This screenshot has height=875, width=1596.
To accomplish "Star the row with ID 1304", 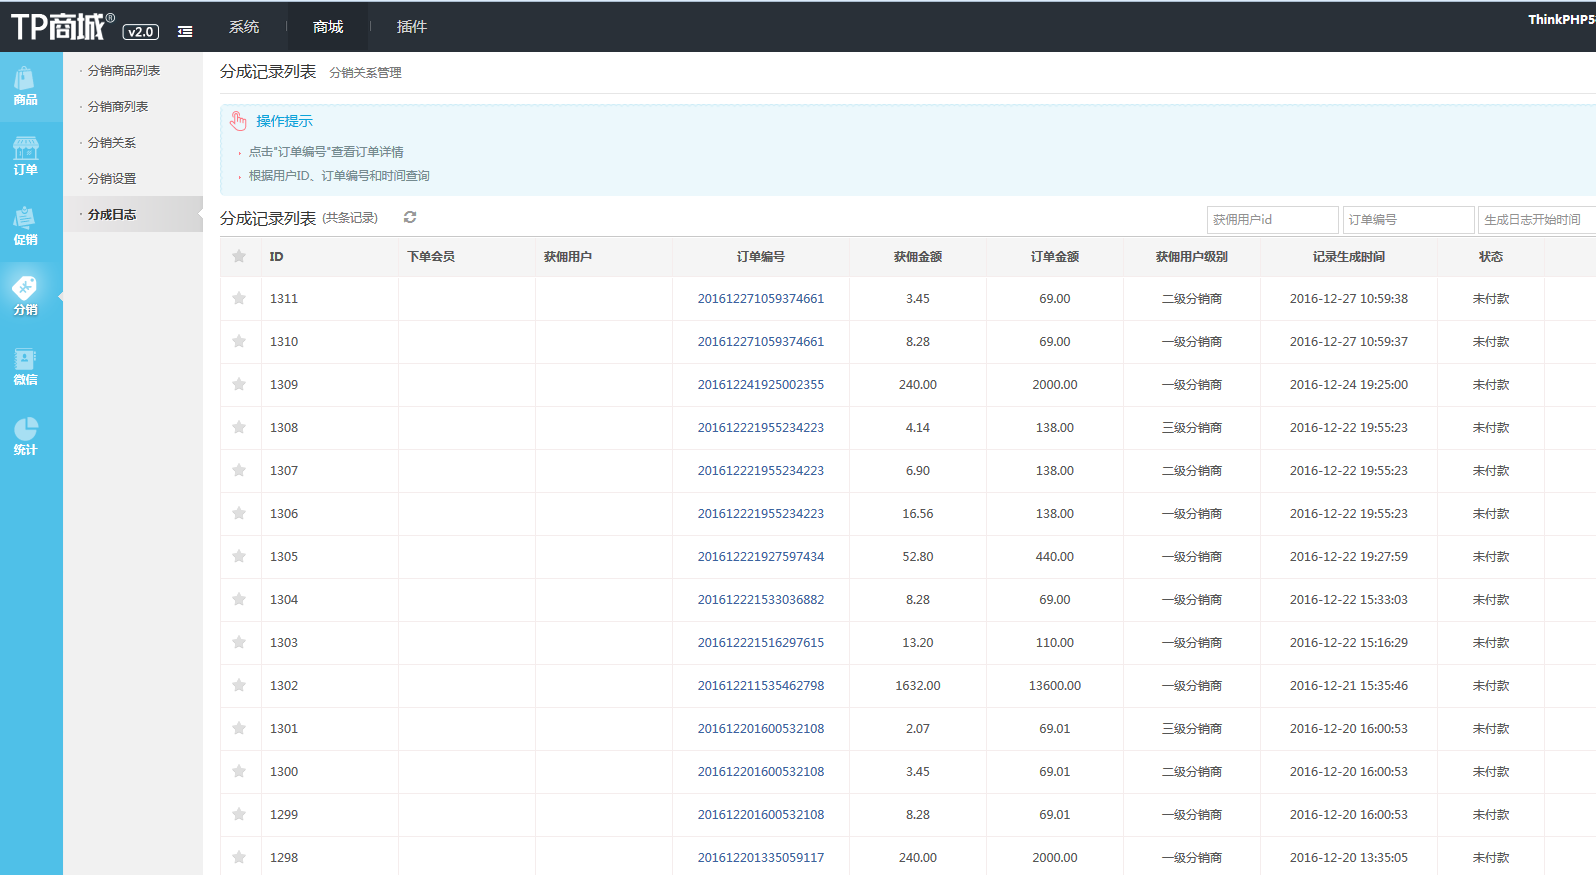I will [239, 599].
